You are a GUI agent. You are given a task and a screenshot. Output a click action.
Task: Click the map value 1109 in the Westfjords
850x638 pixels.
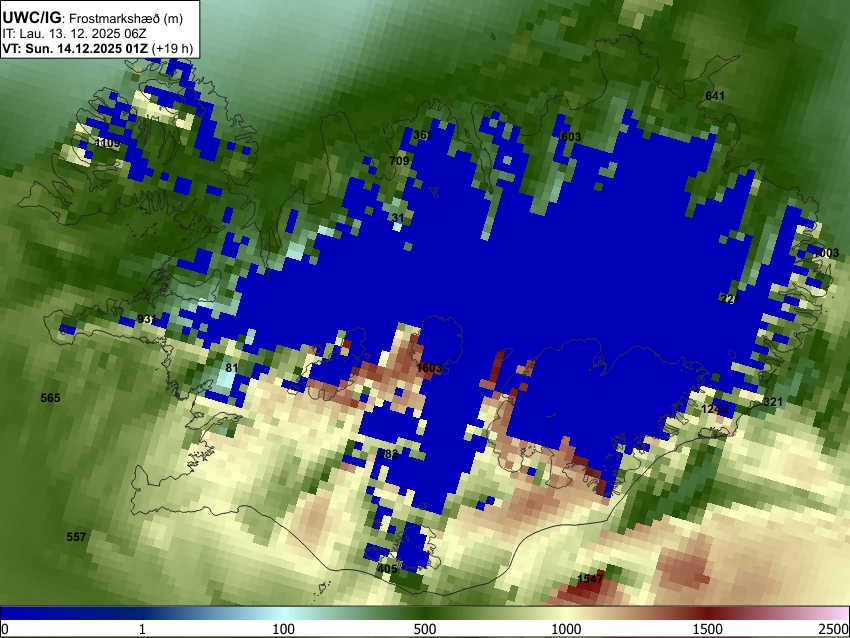pos(107,143)
